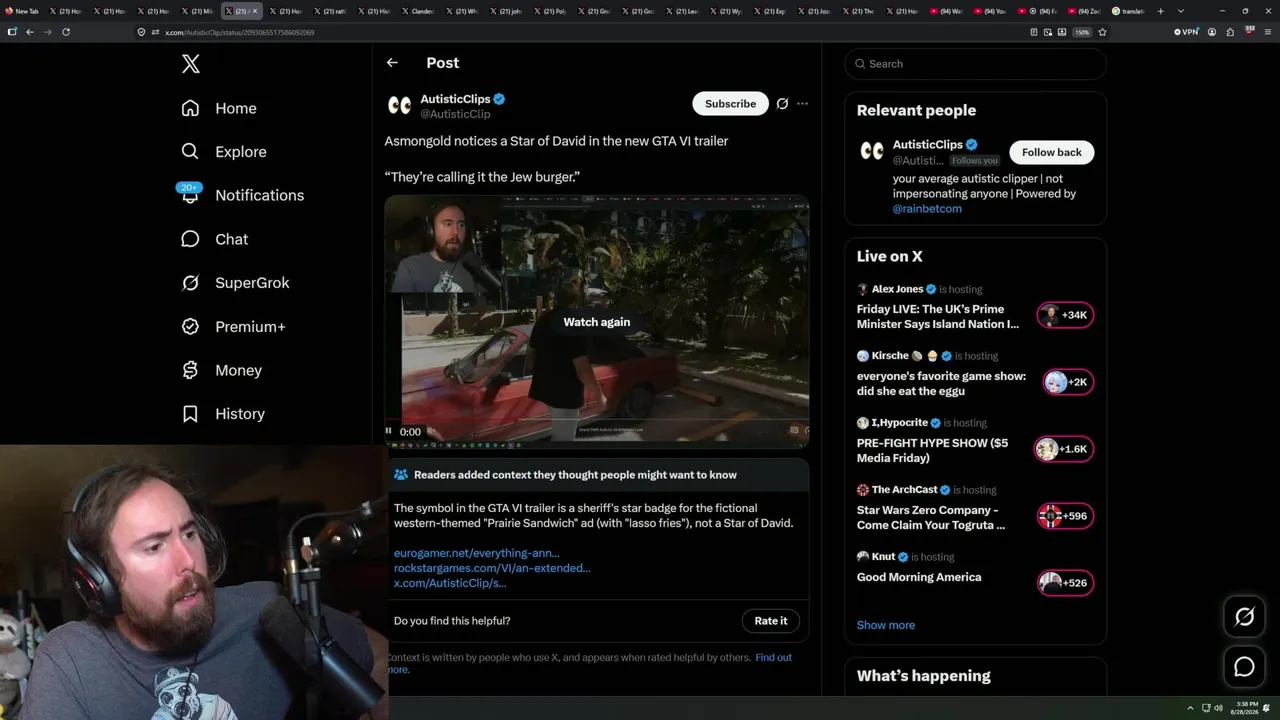Click the X logo in the sidebar
Screen dimensions: 1280x720
[191, 64]
